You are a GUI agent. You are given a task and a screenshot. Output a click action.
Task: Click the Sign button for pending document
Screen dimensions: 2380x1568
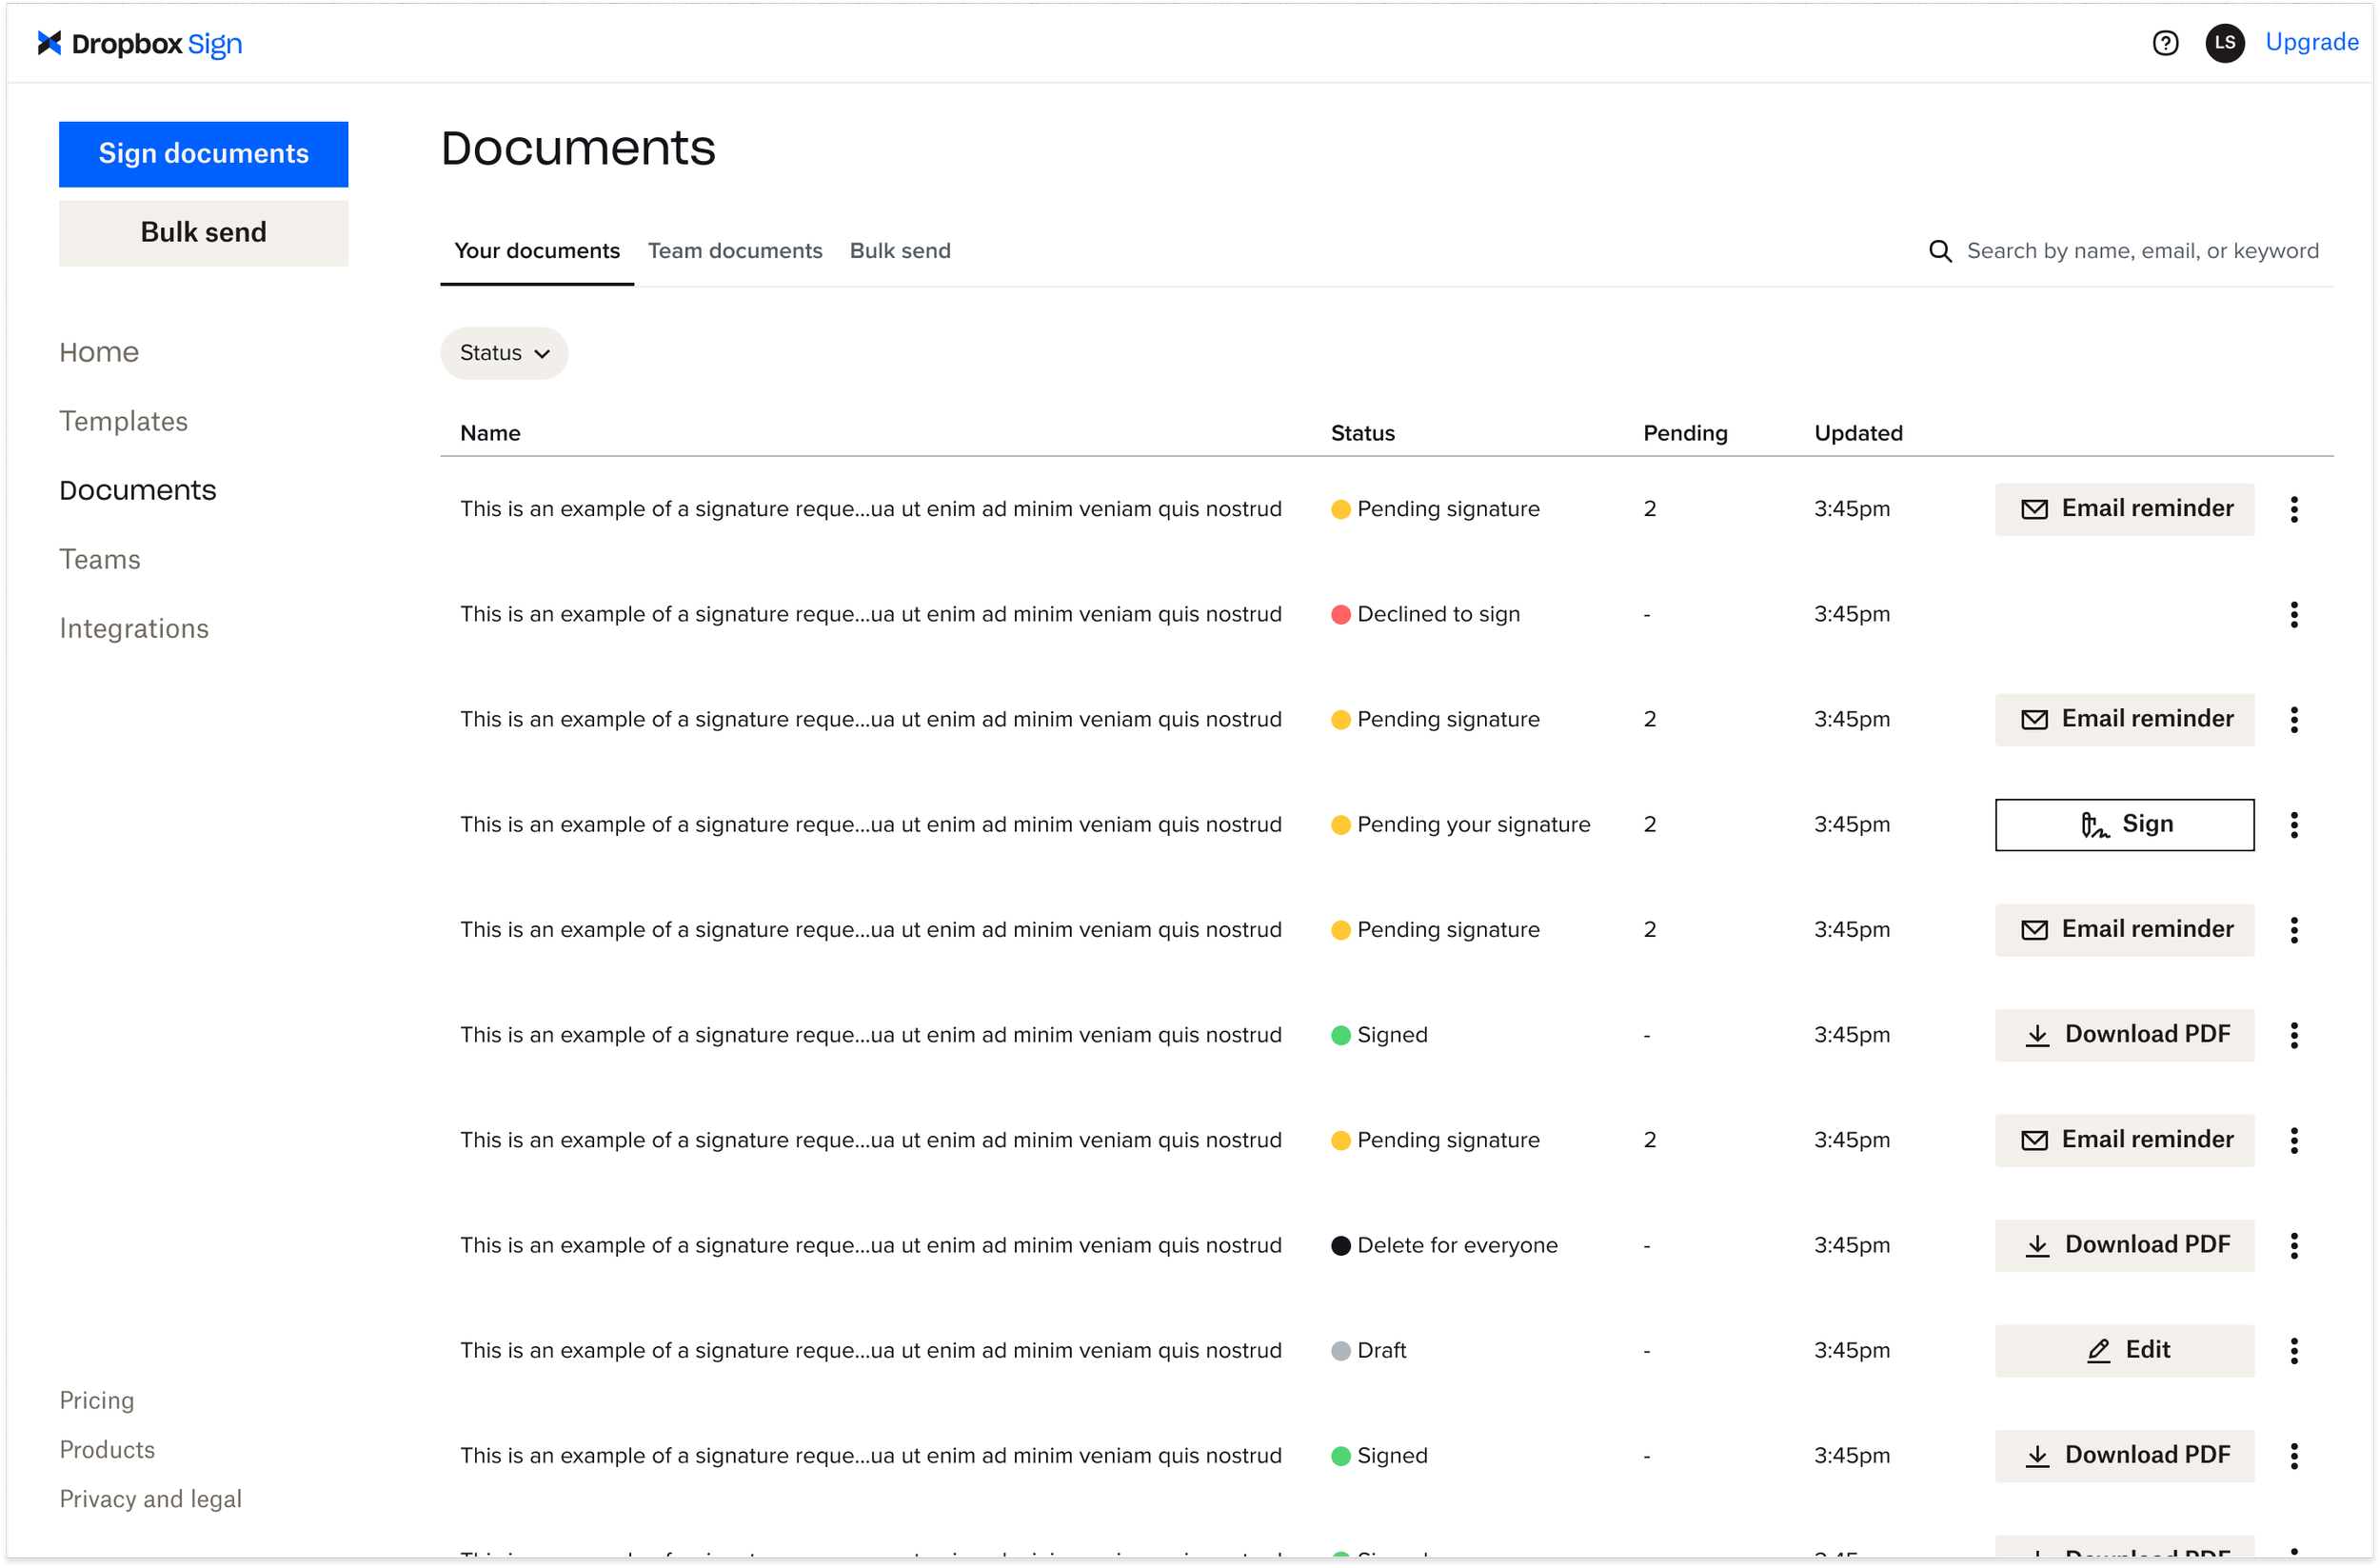tap(2124, 825)
